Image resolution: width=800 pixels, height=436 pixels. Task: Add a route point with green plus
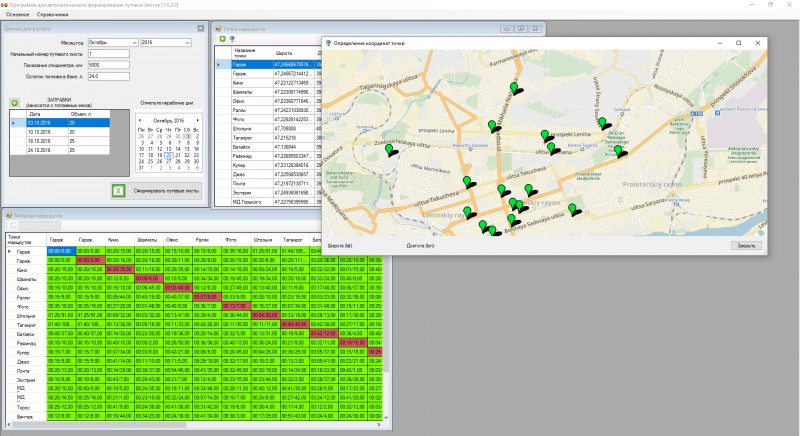click(222, 39)
